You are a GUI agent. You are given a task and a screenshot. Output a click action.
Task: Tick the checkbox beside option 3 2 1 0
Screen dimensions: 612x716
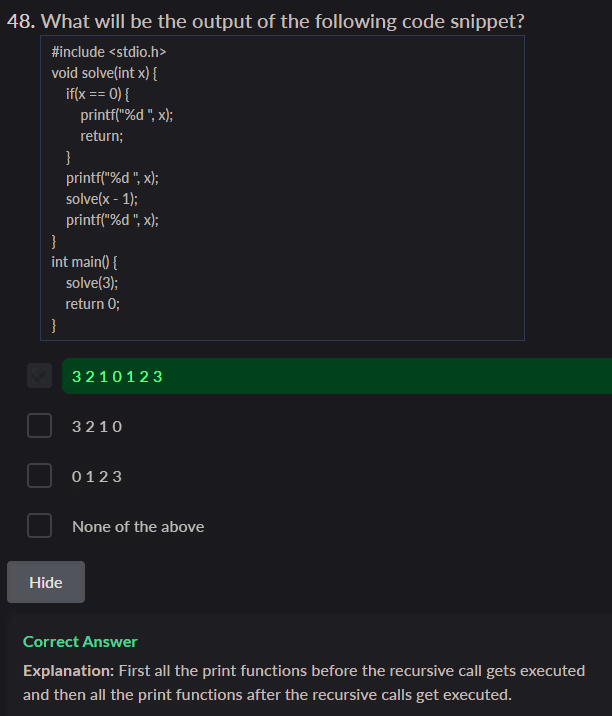[39, 426]
